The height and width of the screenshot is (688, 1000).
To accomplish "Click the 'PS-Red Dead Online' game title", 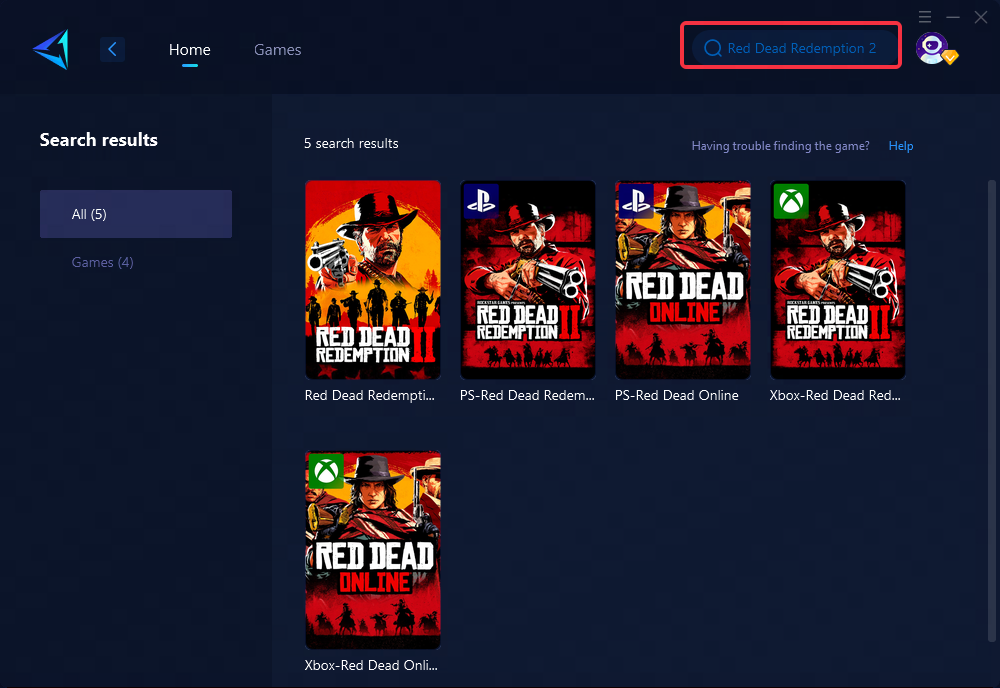I will click(677, 395).
